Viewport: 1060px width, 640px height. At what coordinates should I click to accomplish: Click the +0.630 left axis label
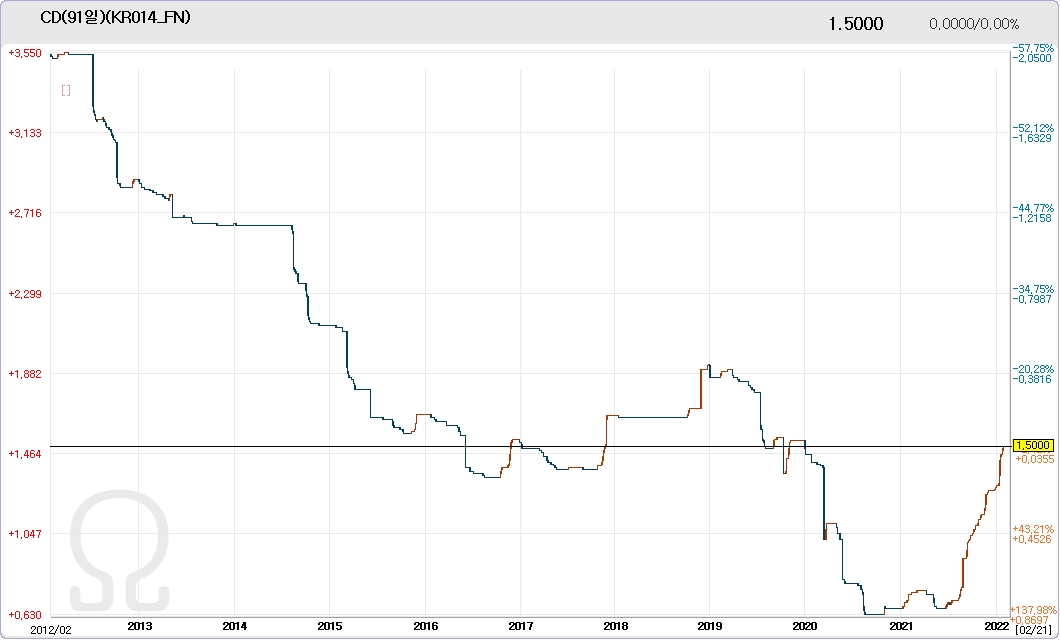click(24, 615)
